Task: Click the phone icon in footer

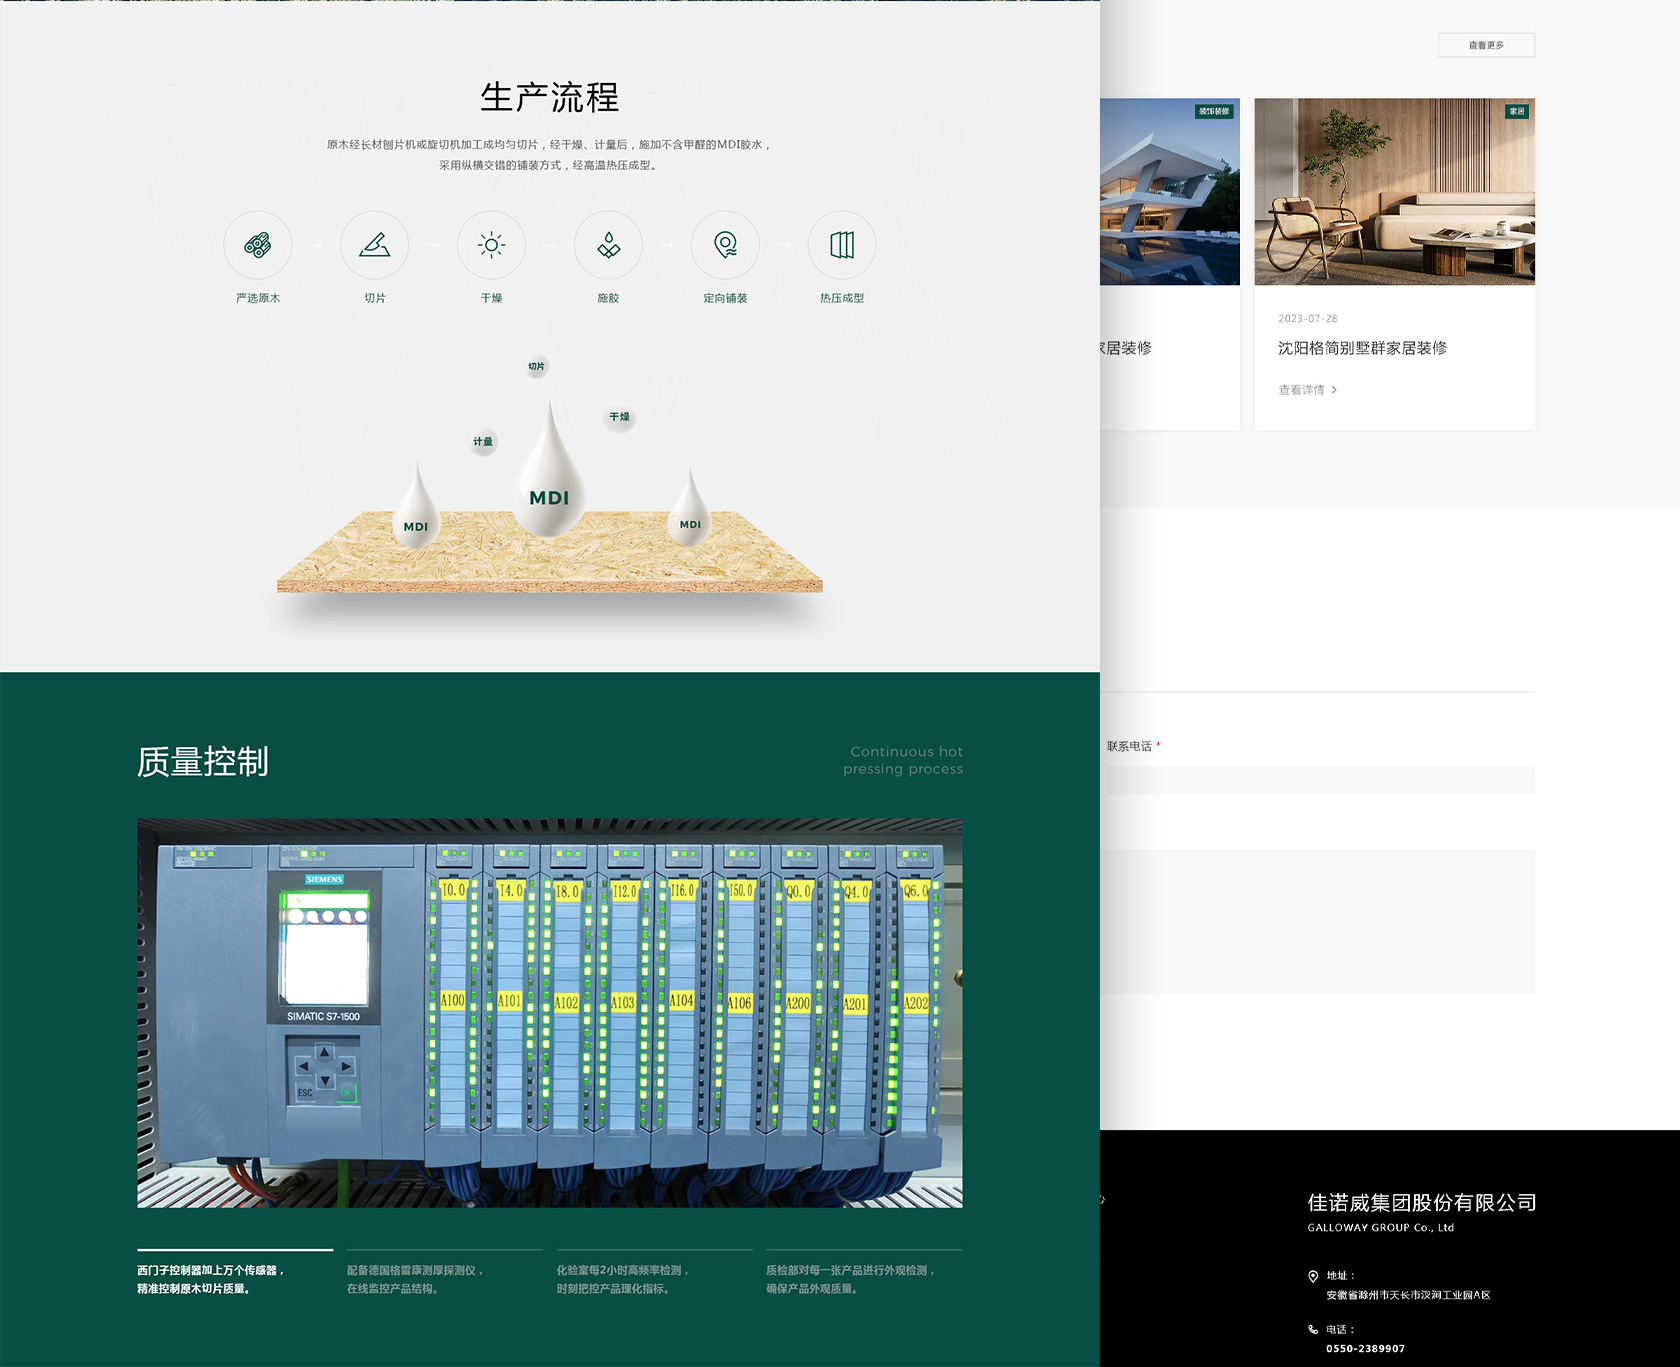Action: [1313, 1330]
